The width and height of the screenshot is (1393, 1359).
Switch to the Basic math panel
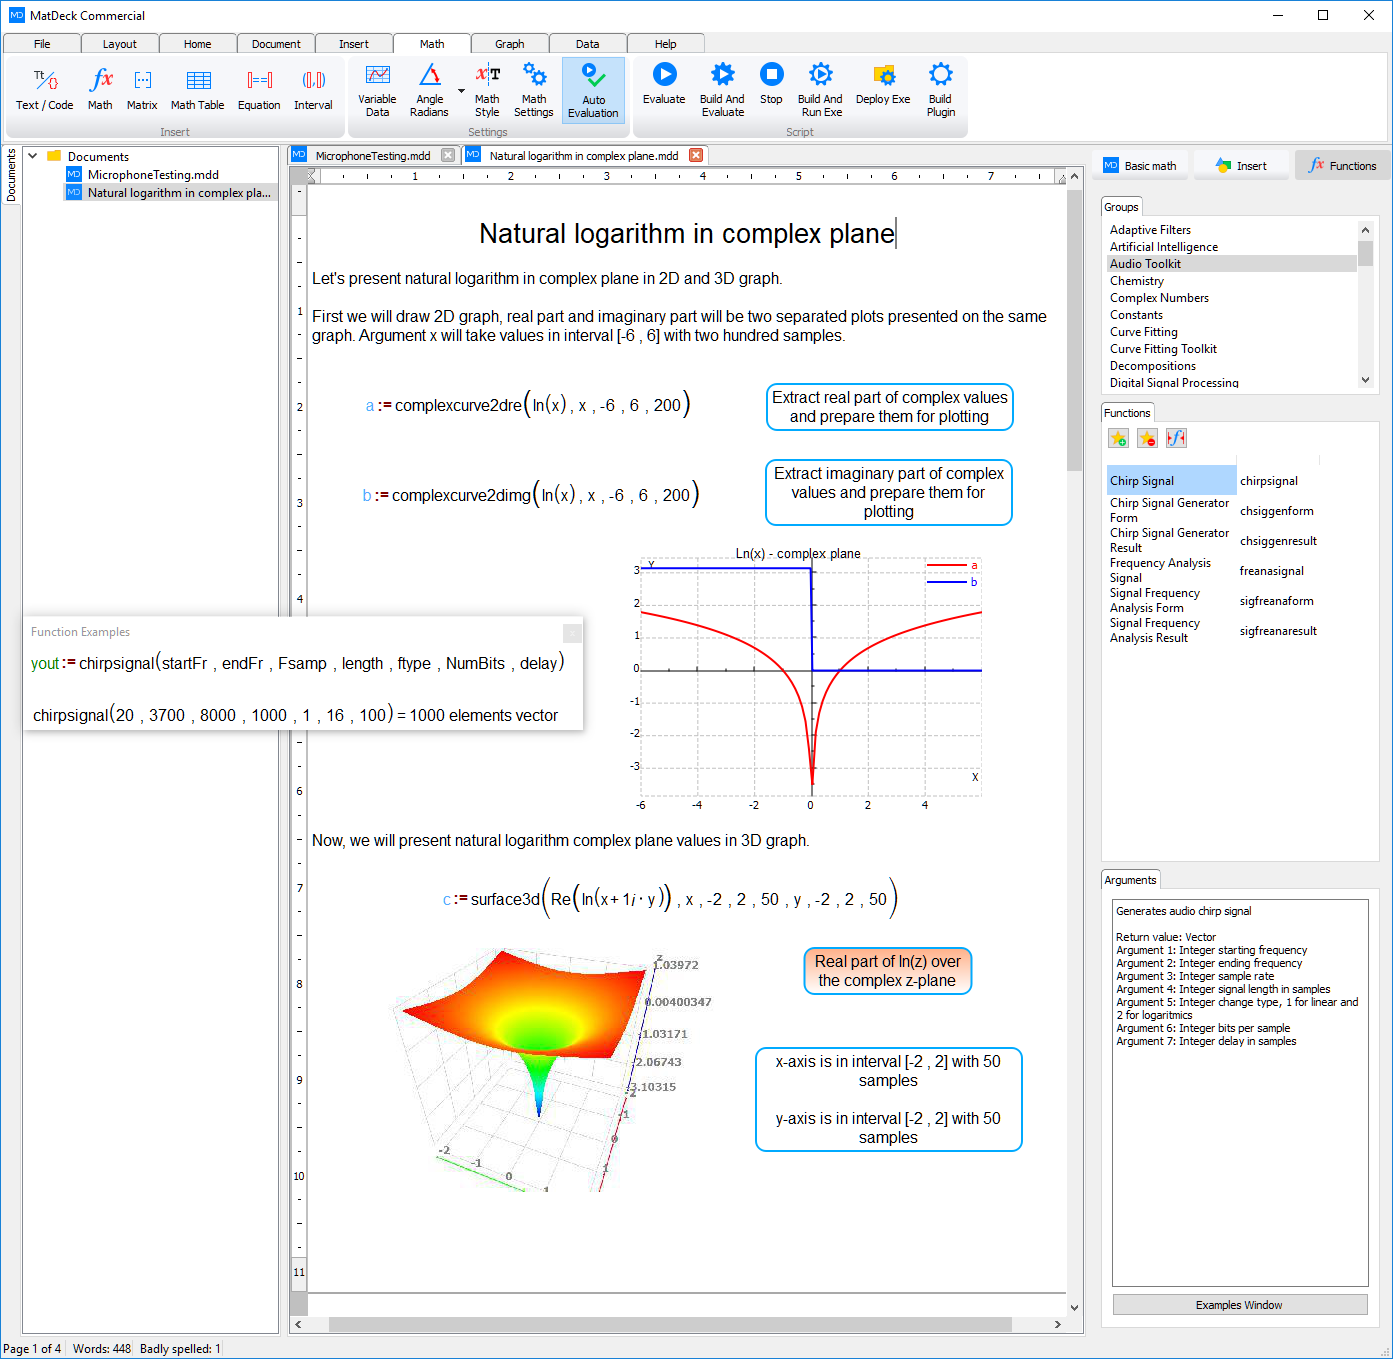(x=1140, y=166)
